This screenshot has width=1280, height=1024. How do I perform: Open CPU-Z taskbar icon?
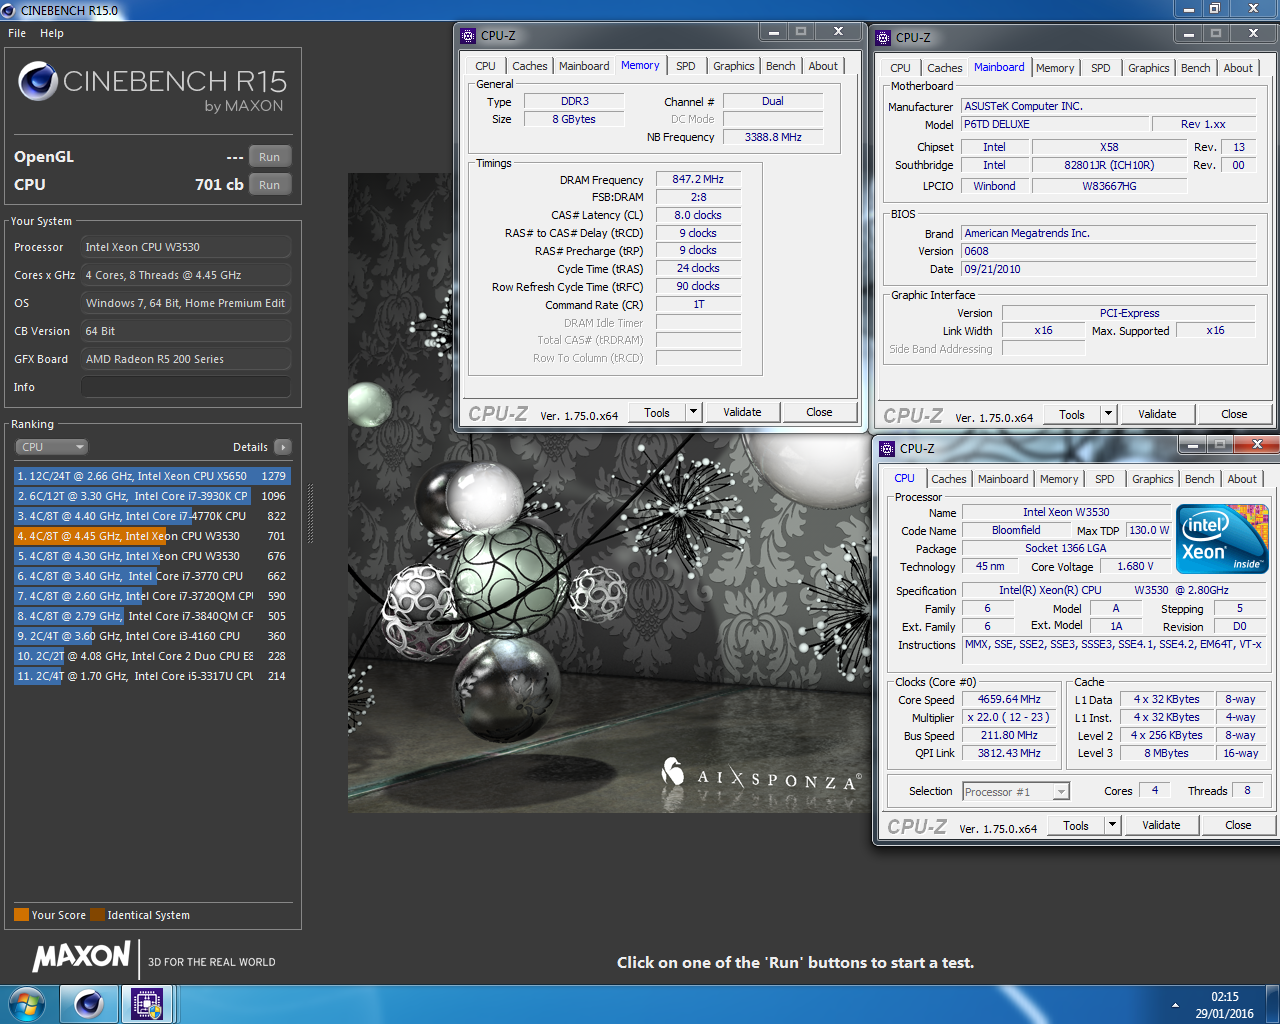(147, 1004)
